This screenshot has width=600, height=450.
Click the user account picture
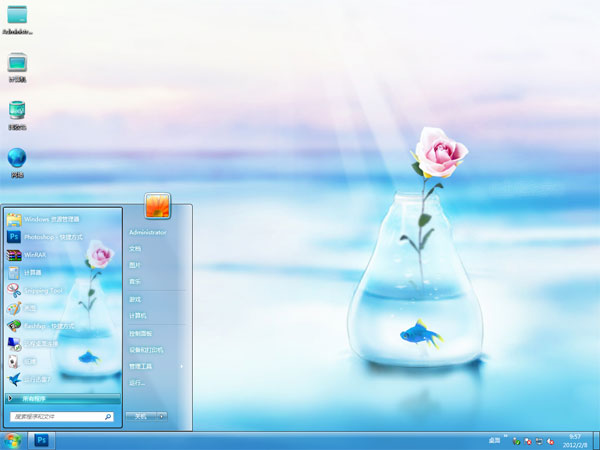(x=158, y=205)
